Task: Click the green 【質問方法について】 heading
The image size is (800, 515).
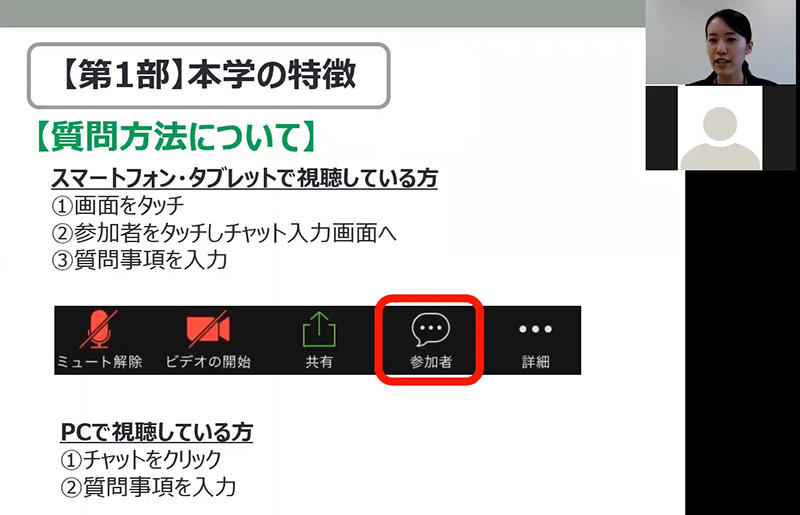Action: pyautogui.click(x=177, y=136)
